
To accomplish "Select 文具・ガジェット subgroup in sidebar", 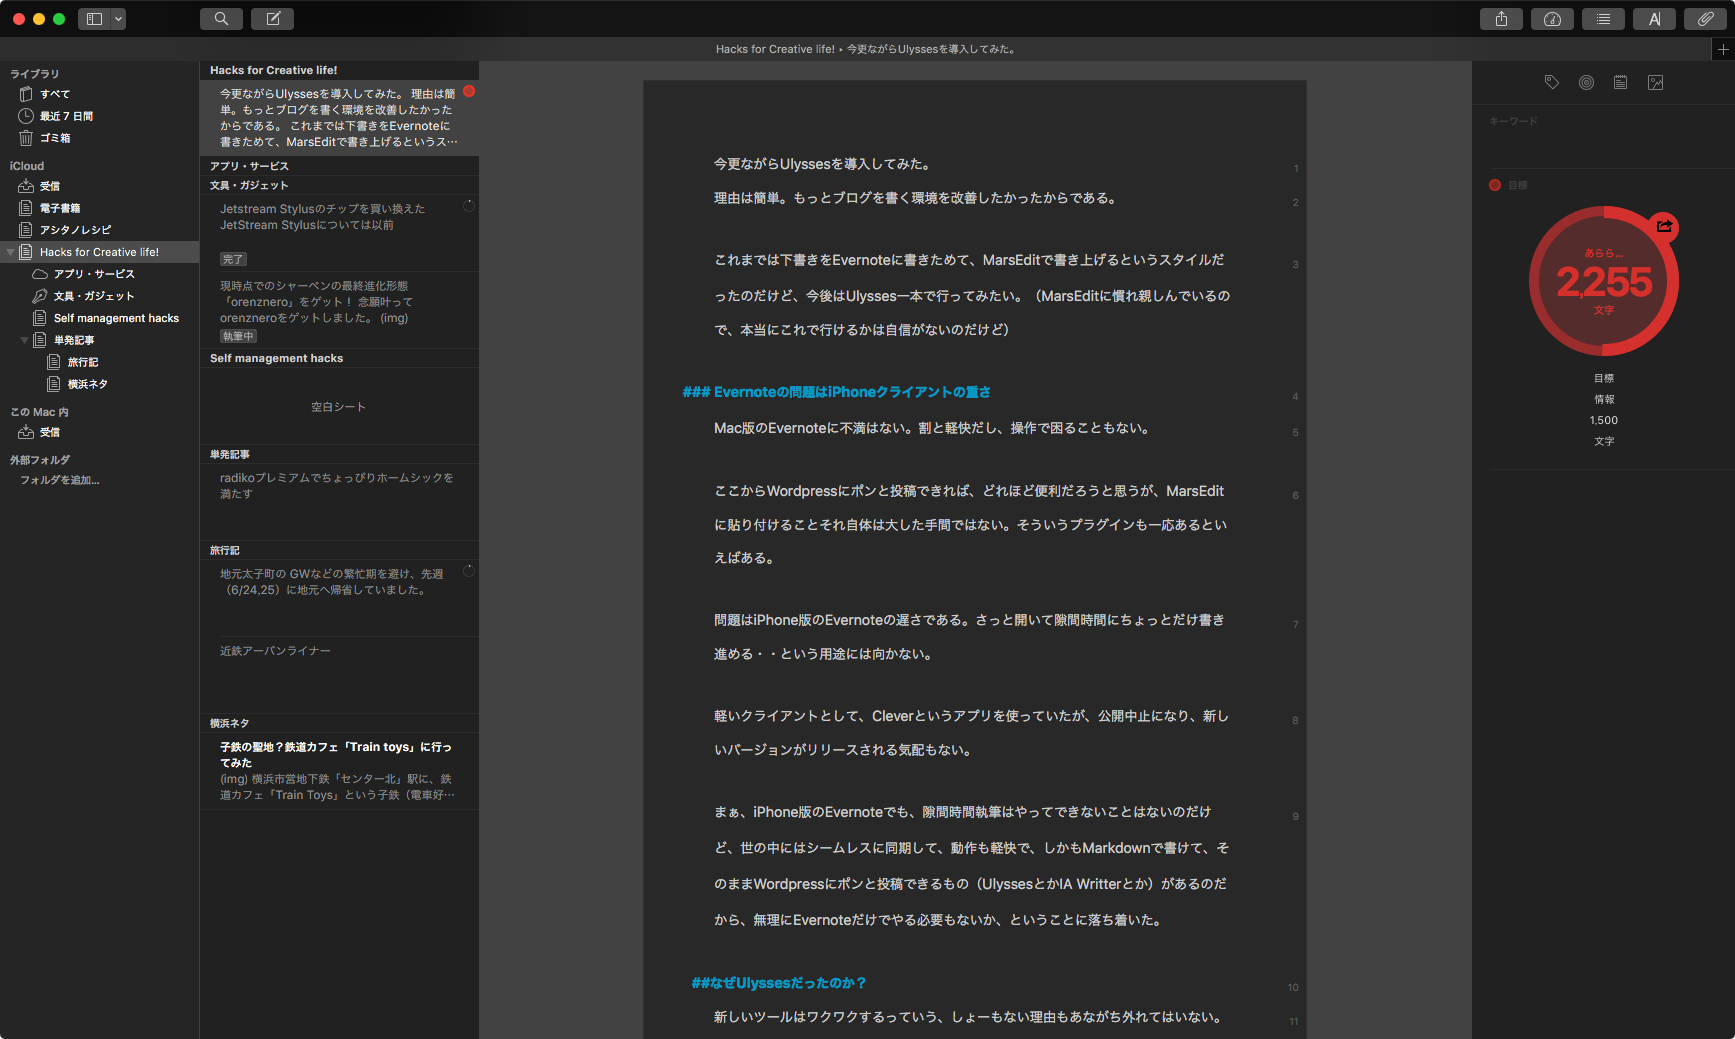I will pos(94,296).
